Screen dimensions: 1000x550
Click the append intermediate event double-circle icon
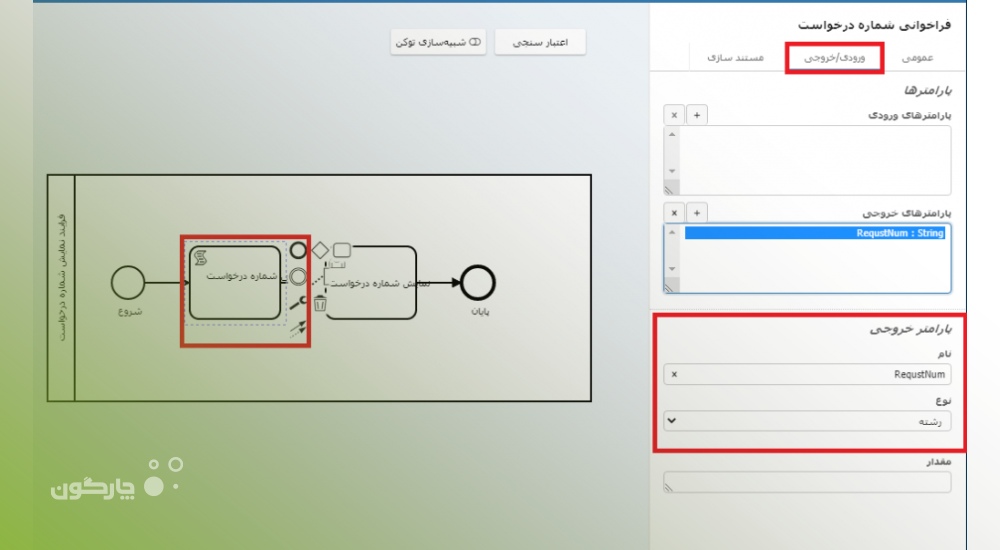(298, 277)
